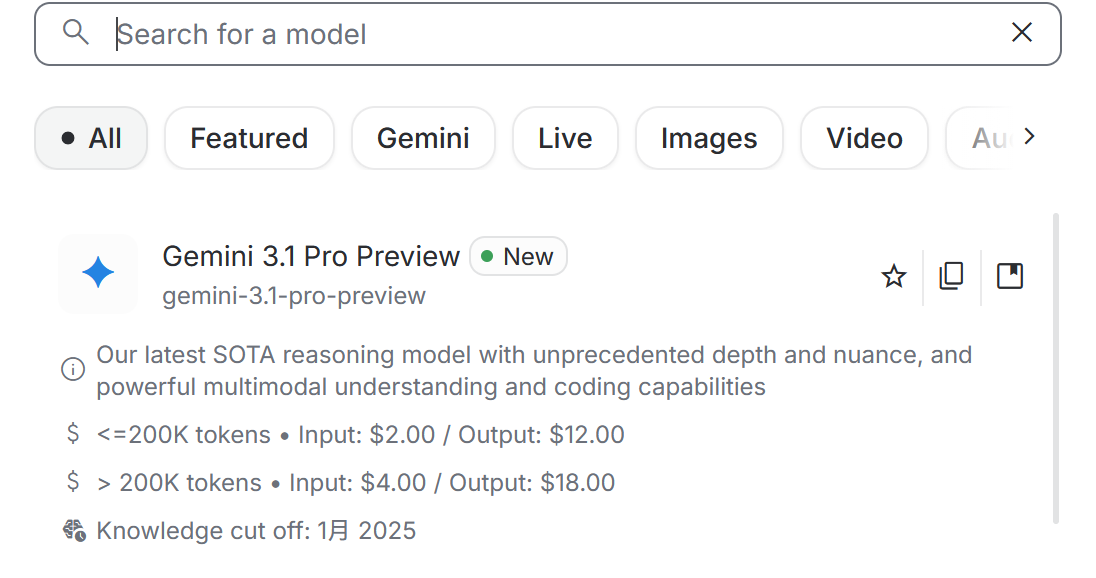Star the Gemini 3.1 Pro Preview model

click(x=893, y=276)
